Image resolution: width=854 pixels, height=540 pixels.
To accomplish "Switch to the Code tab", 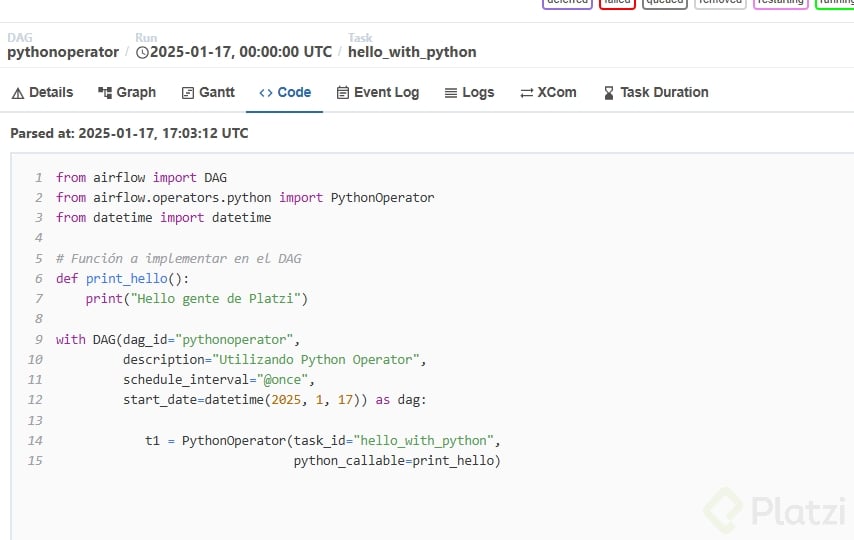I will click(285, 92).
